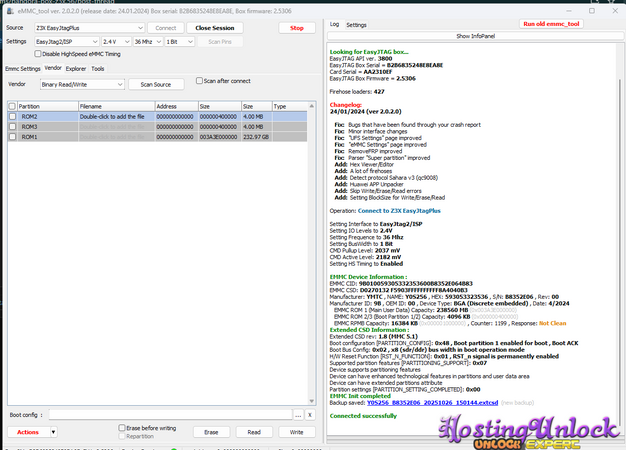Click the Boot config browse (...) button
Screen dimensions: 626x450
point(298,414)
